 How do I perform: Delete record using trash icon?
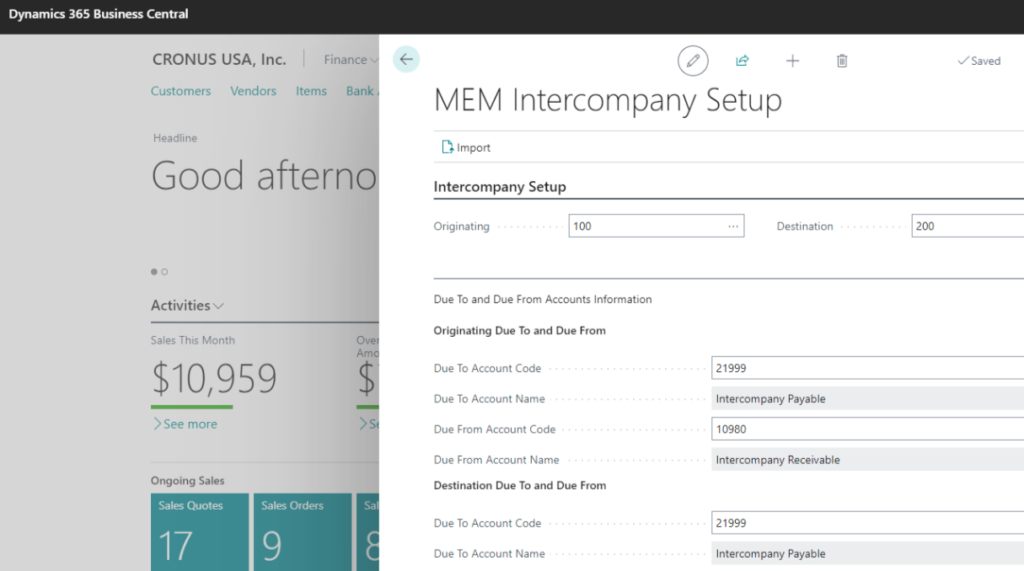[842, 61]
